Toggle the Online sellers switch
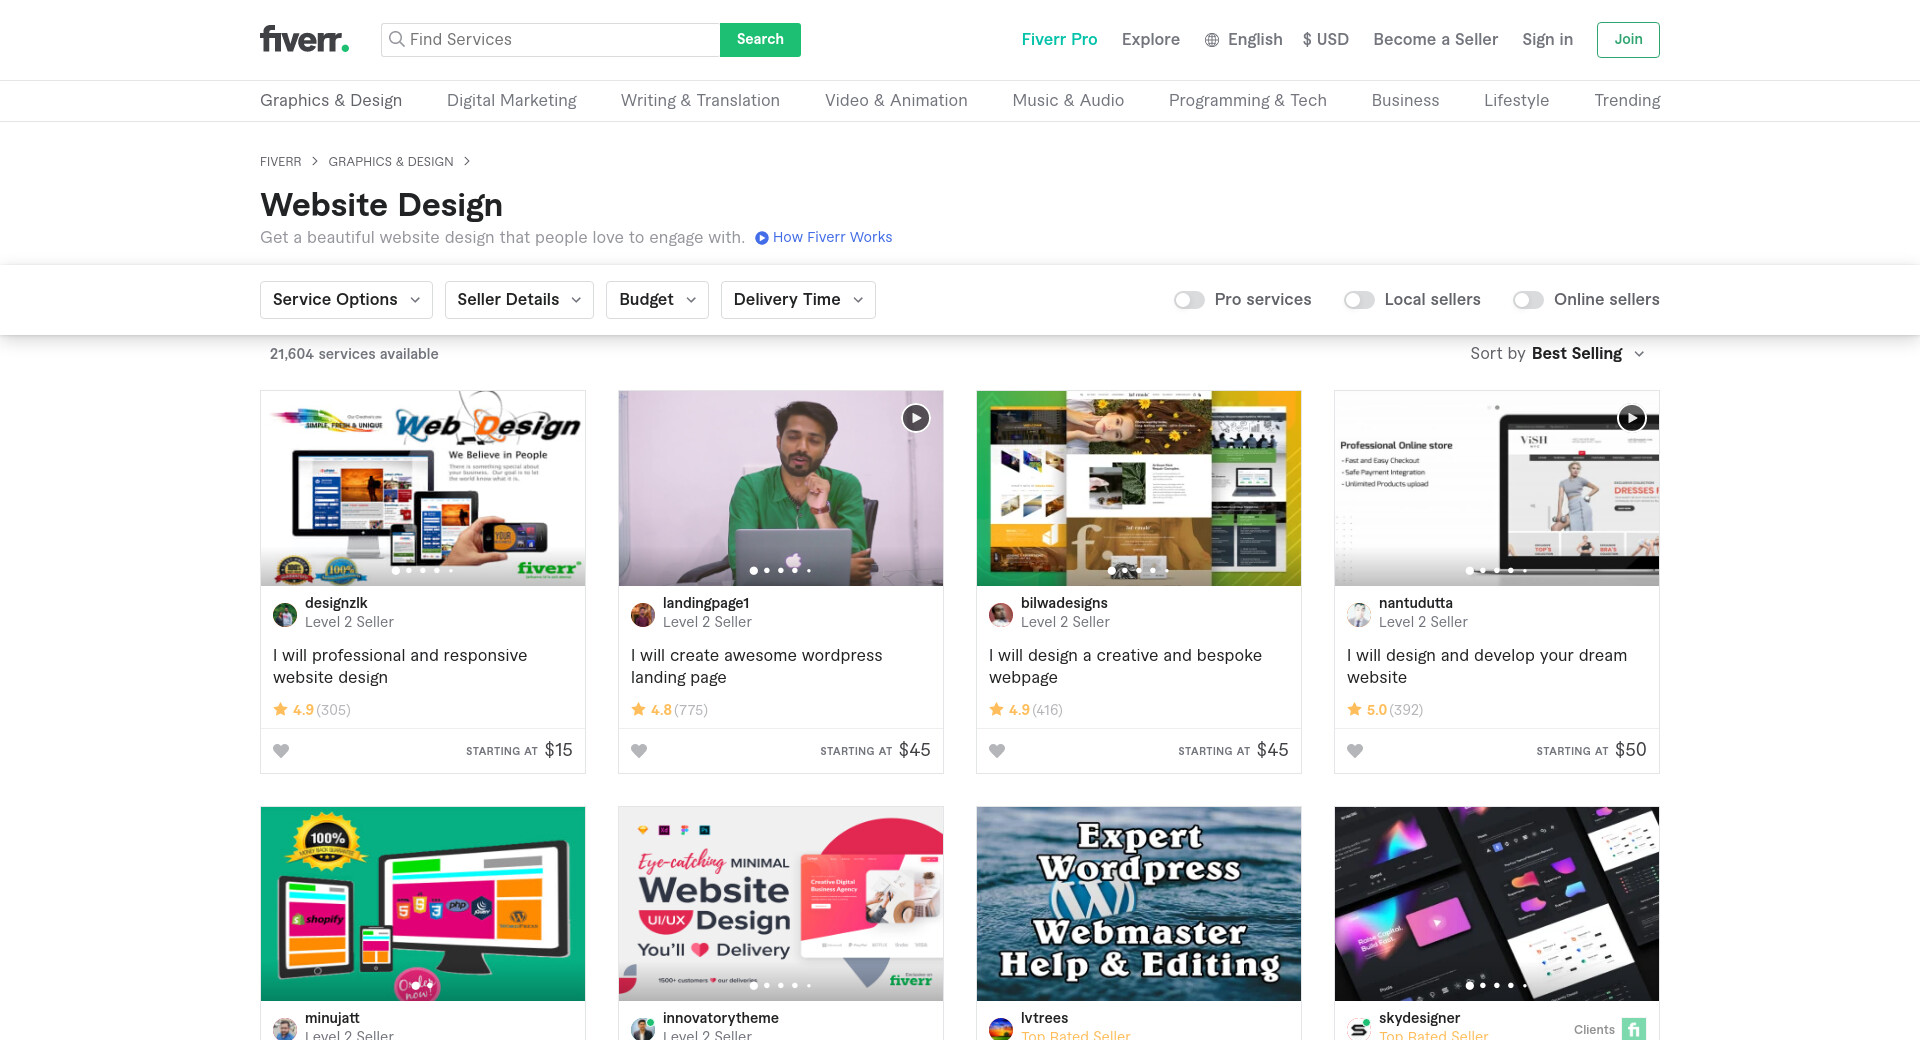The image size is (1920, 1040). pos(1528,300)
